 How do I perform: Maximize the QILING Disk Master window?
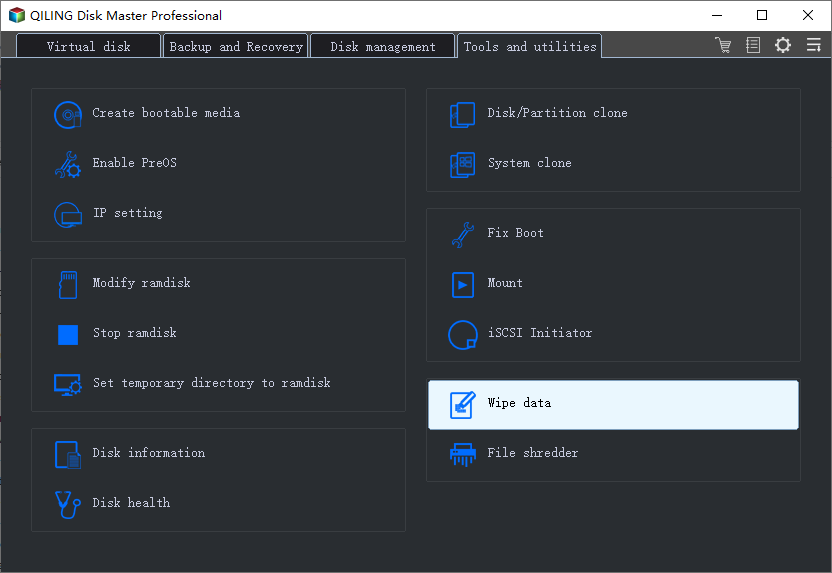pos(762,15)
